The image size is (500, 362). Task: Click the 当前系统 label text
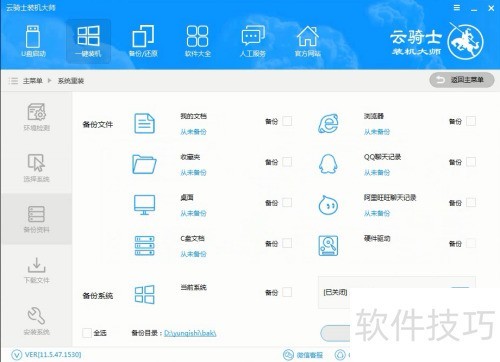tap(193, 287)
